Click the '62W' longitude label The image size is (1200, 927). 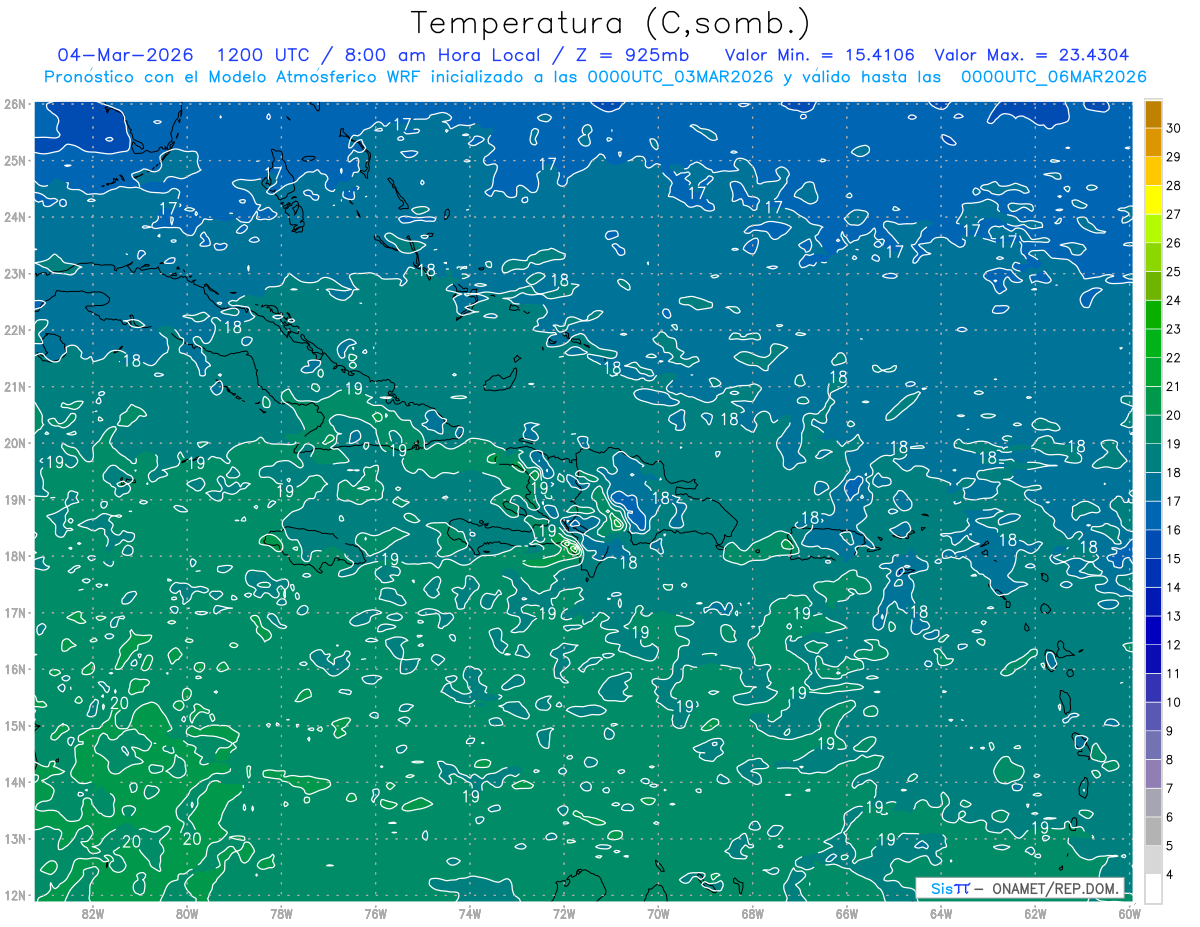pyautogui.click(x=1035, y=913)
